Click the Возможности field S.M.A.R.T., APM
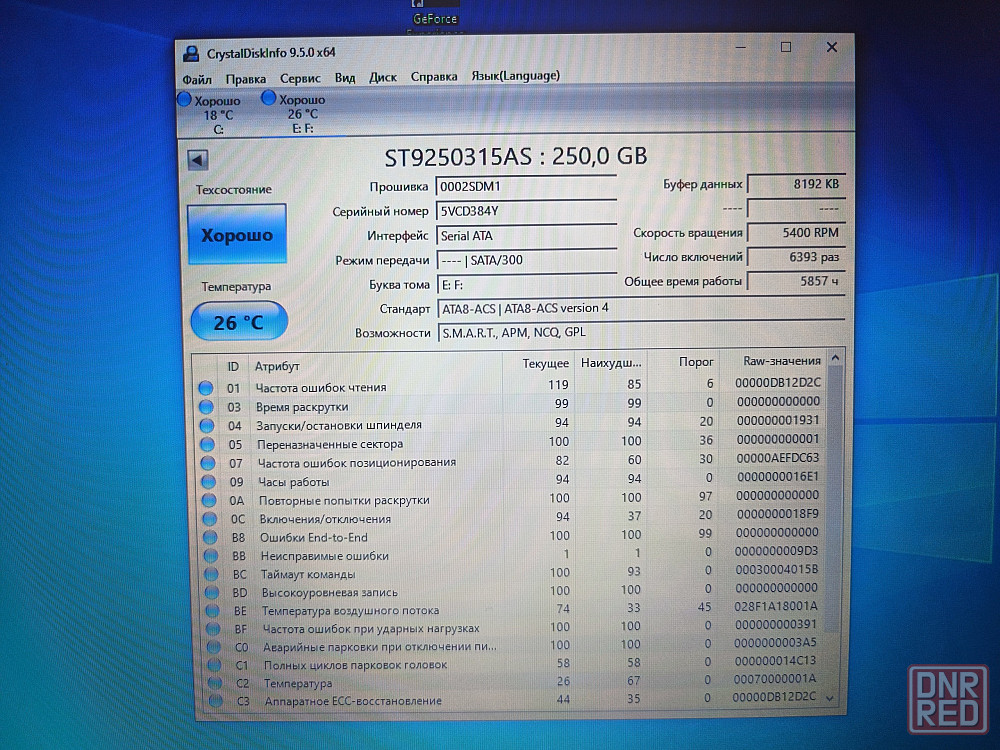Screen dimensions: 1000x750 point(642,333)
